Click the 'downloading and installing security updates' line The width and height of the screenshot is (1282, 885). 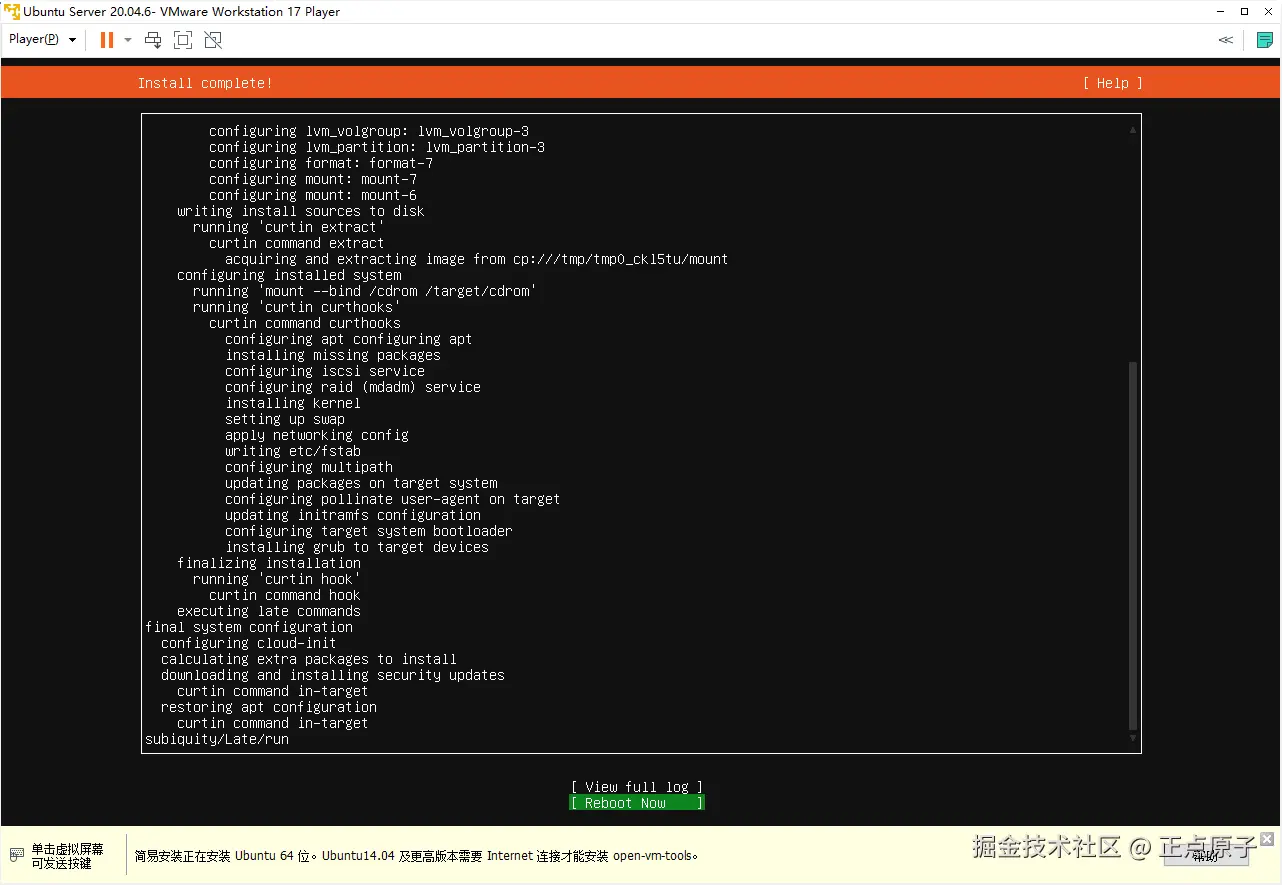pyautogui.click(x=333, y=675)
